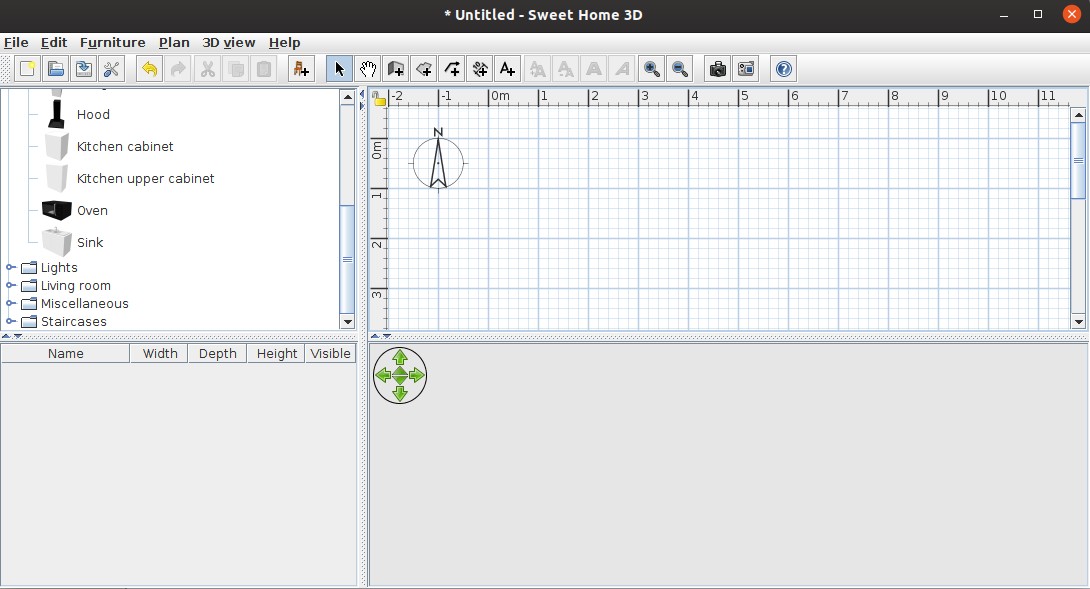Click the Increase text size icon
Image resolution: width=1090 pixels, height=589 pixels.
[x=537, y=69]
